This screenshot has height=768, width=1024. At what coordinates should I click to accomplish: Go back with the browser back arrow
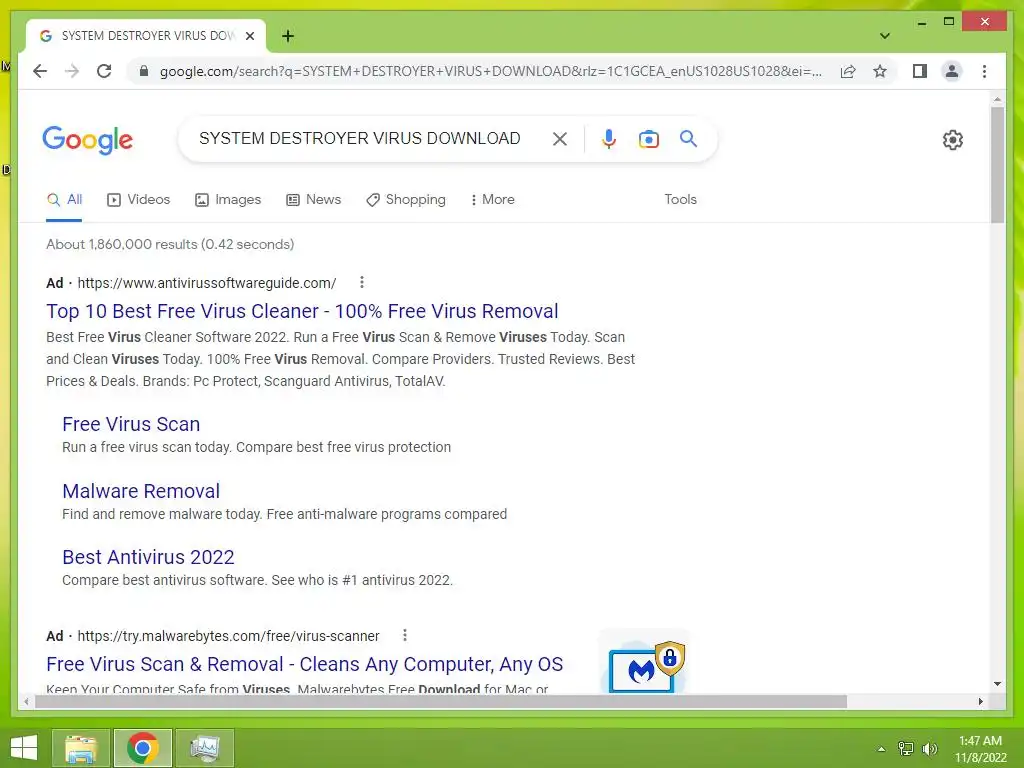point(40,71)
